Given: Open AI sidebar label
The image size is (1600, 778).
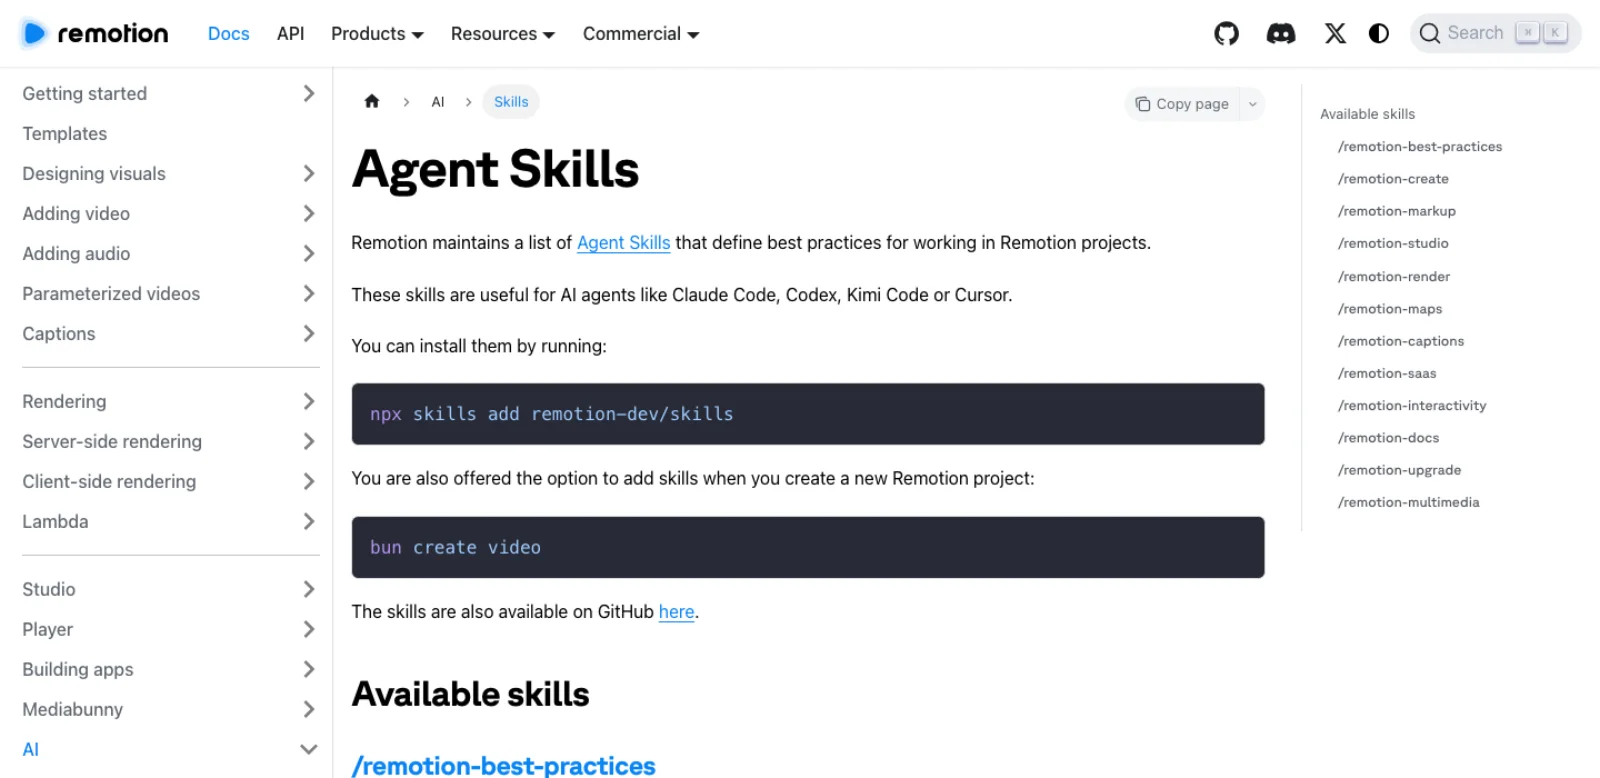Looking at the screenshot, I should pos(30,749).
